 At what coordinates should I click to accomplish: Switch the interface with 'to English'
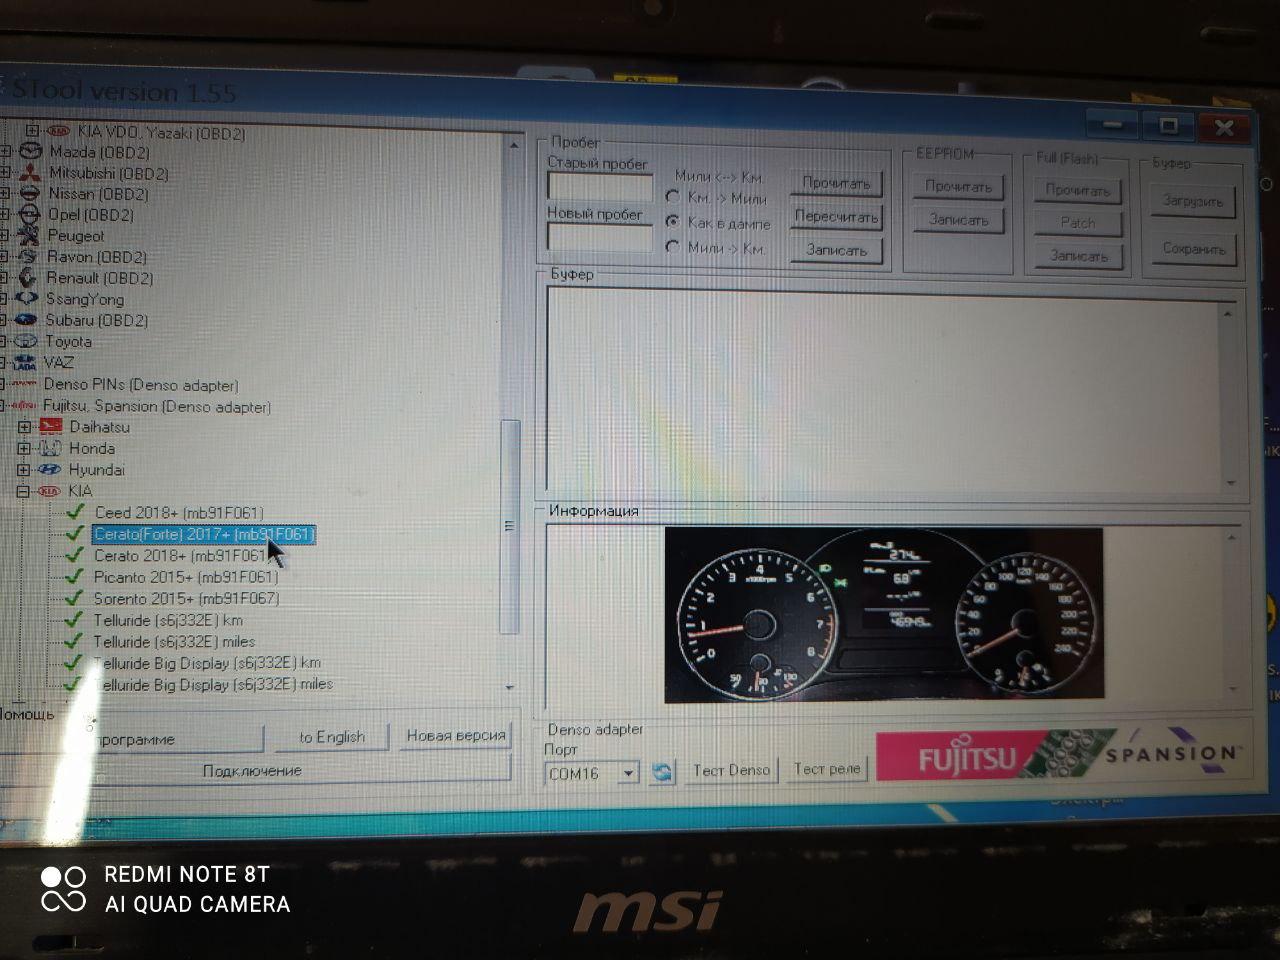pos(331,737)
